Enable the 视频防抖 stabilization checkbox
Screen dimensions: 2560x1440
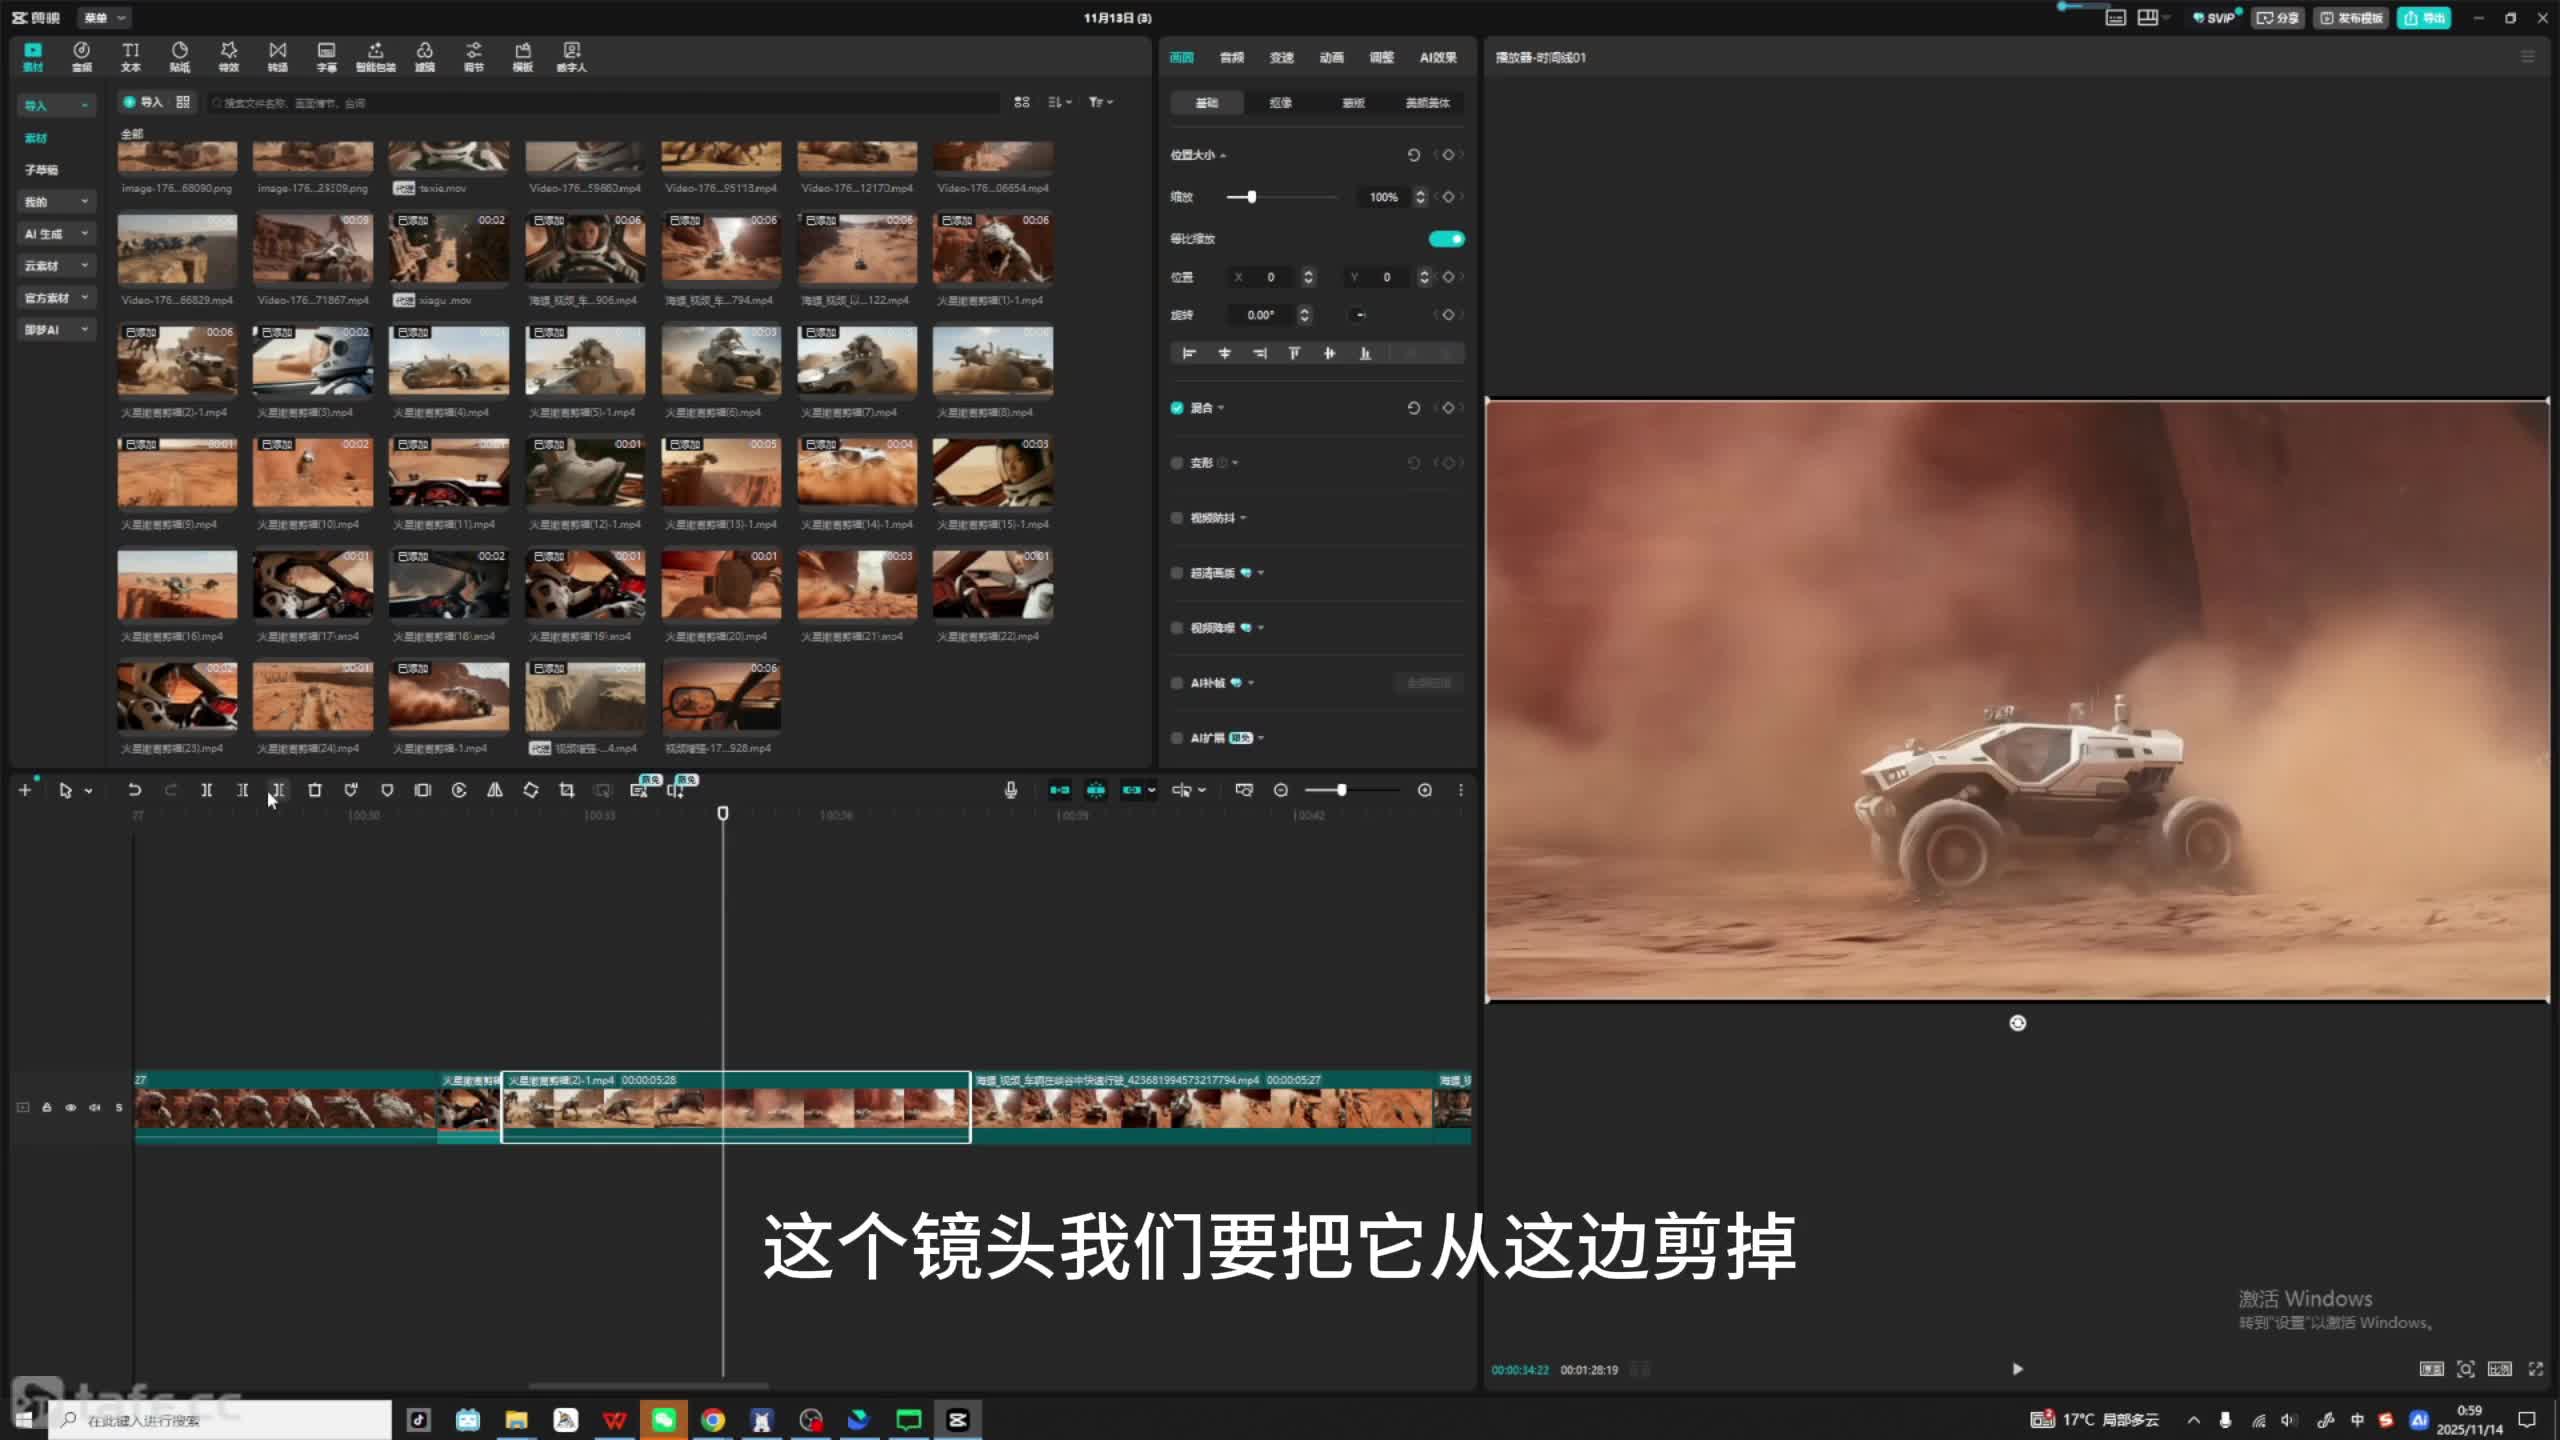click(1177, 518)
